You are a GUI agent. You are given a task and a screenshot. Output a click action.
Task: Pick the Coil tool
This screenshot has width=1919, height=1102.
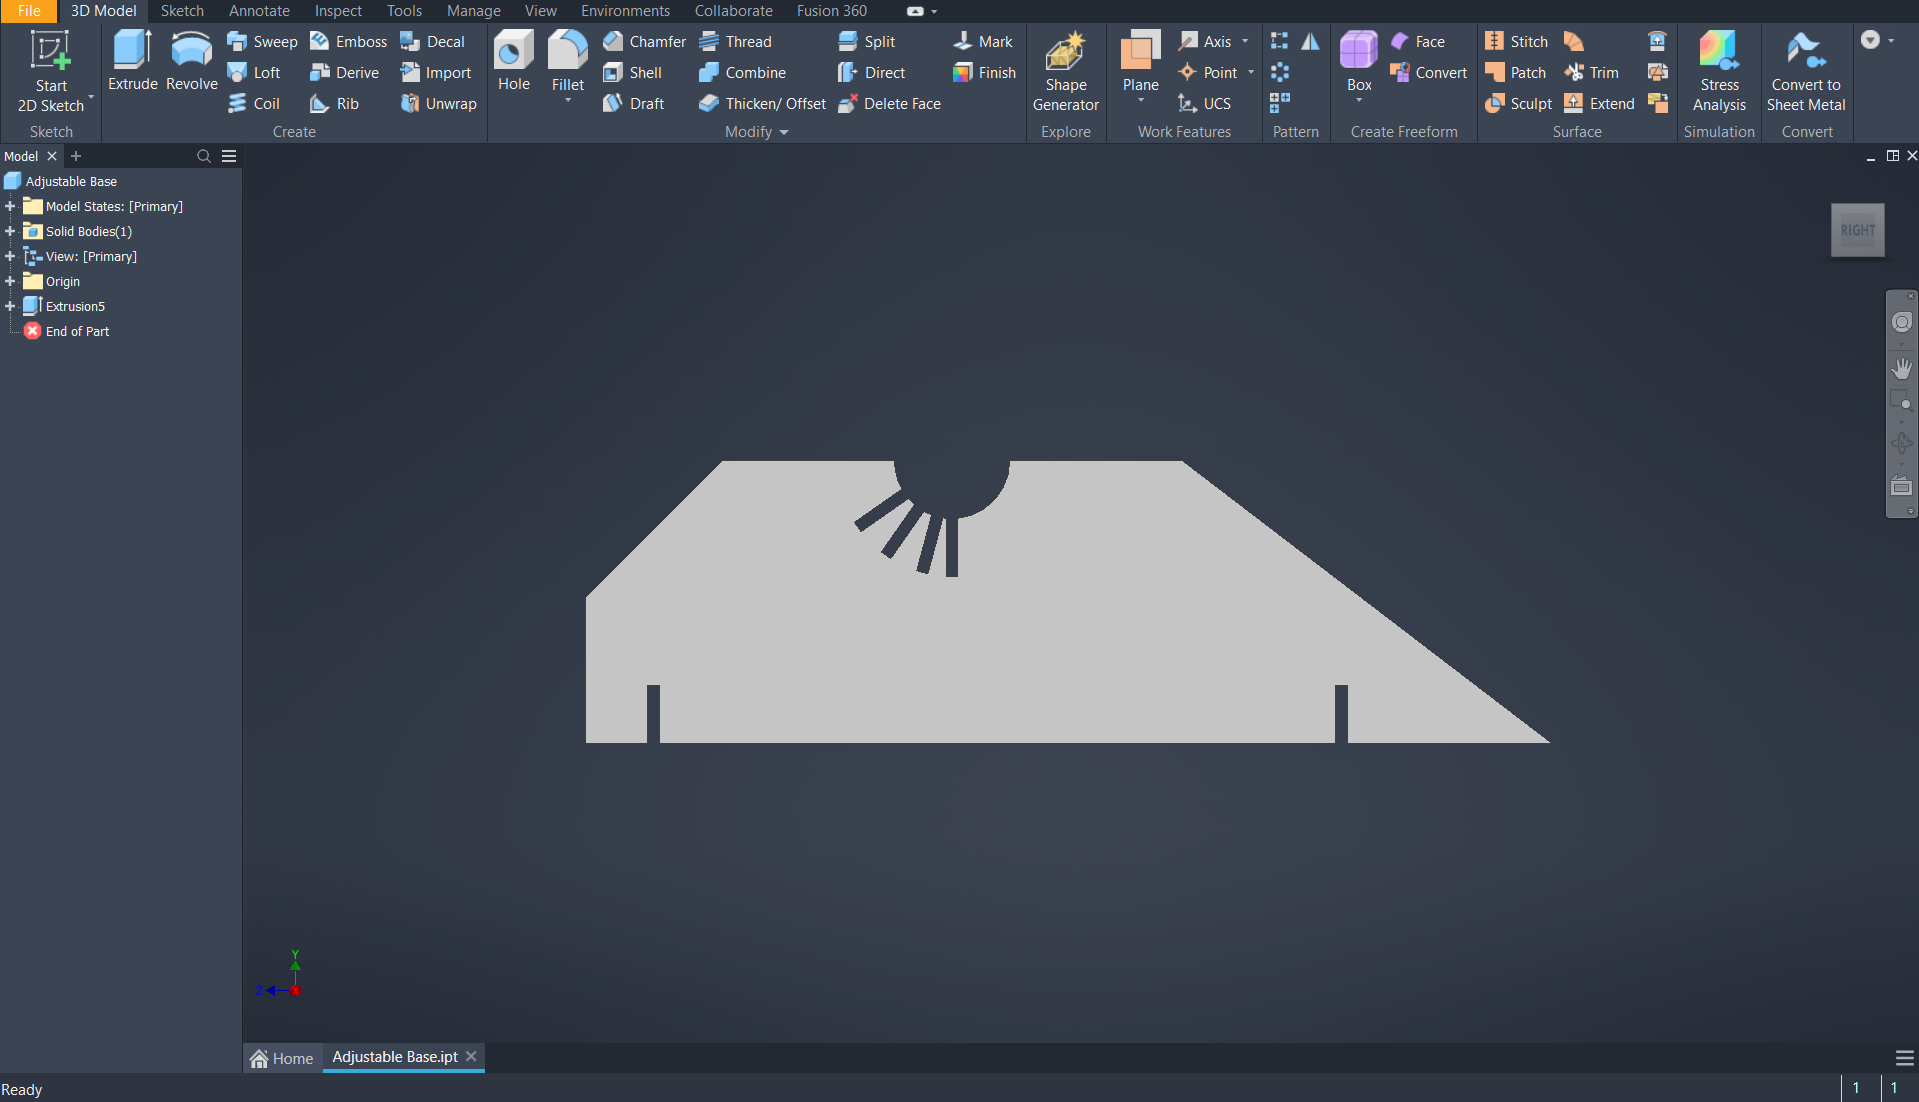(x=254, y=103)
